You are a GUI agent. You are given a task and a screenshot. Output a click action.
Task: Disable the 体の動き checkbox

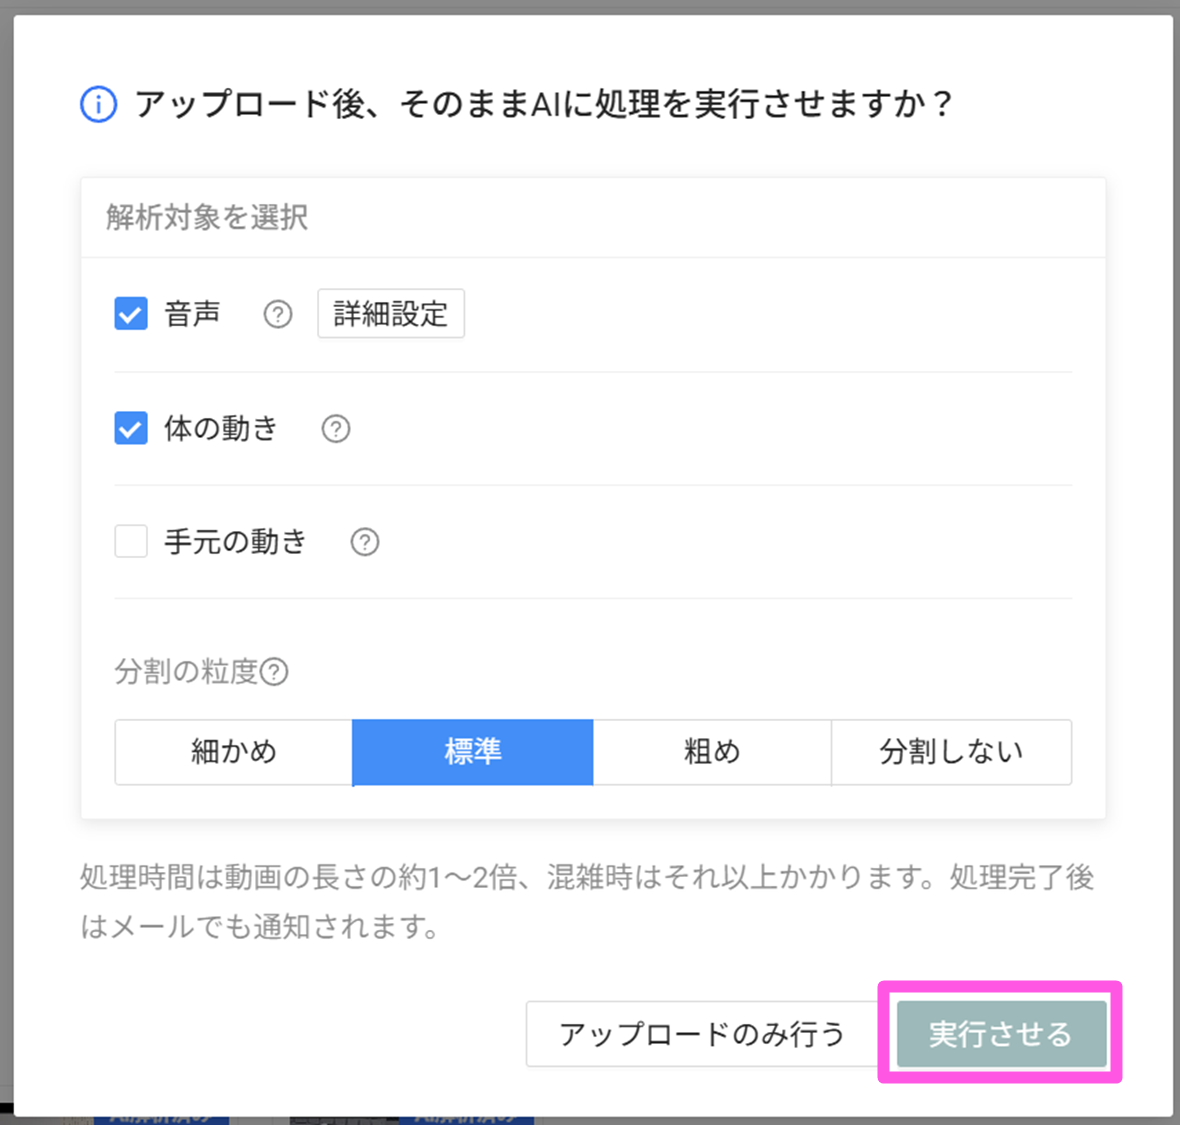click(x=131, y=428)
